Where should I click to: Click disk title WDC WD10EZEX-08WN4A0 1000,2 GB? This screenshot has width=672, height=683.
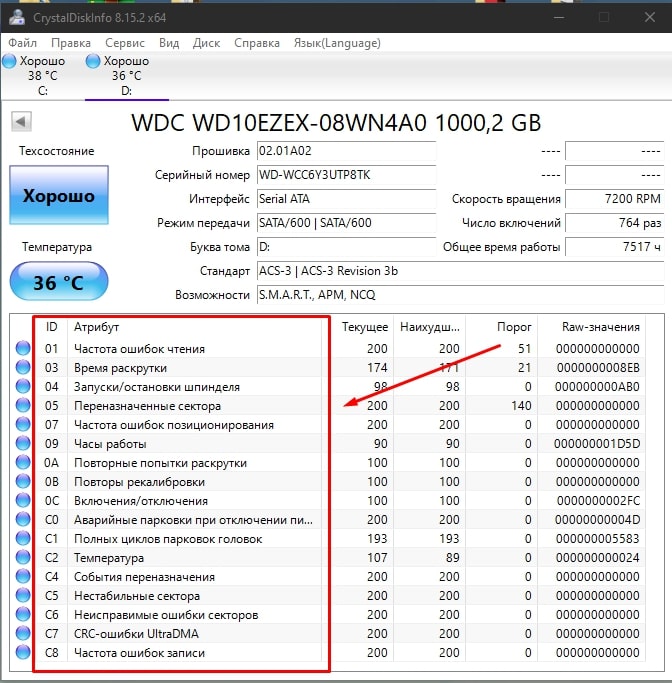tap(336, 122)
